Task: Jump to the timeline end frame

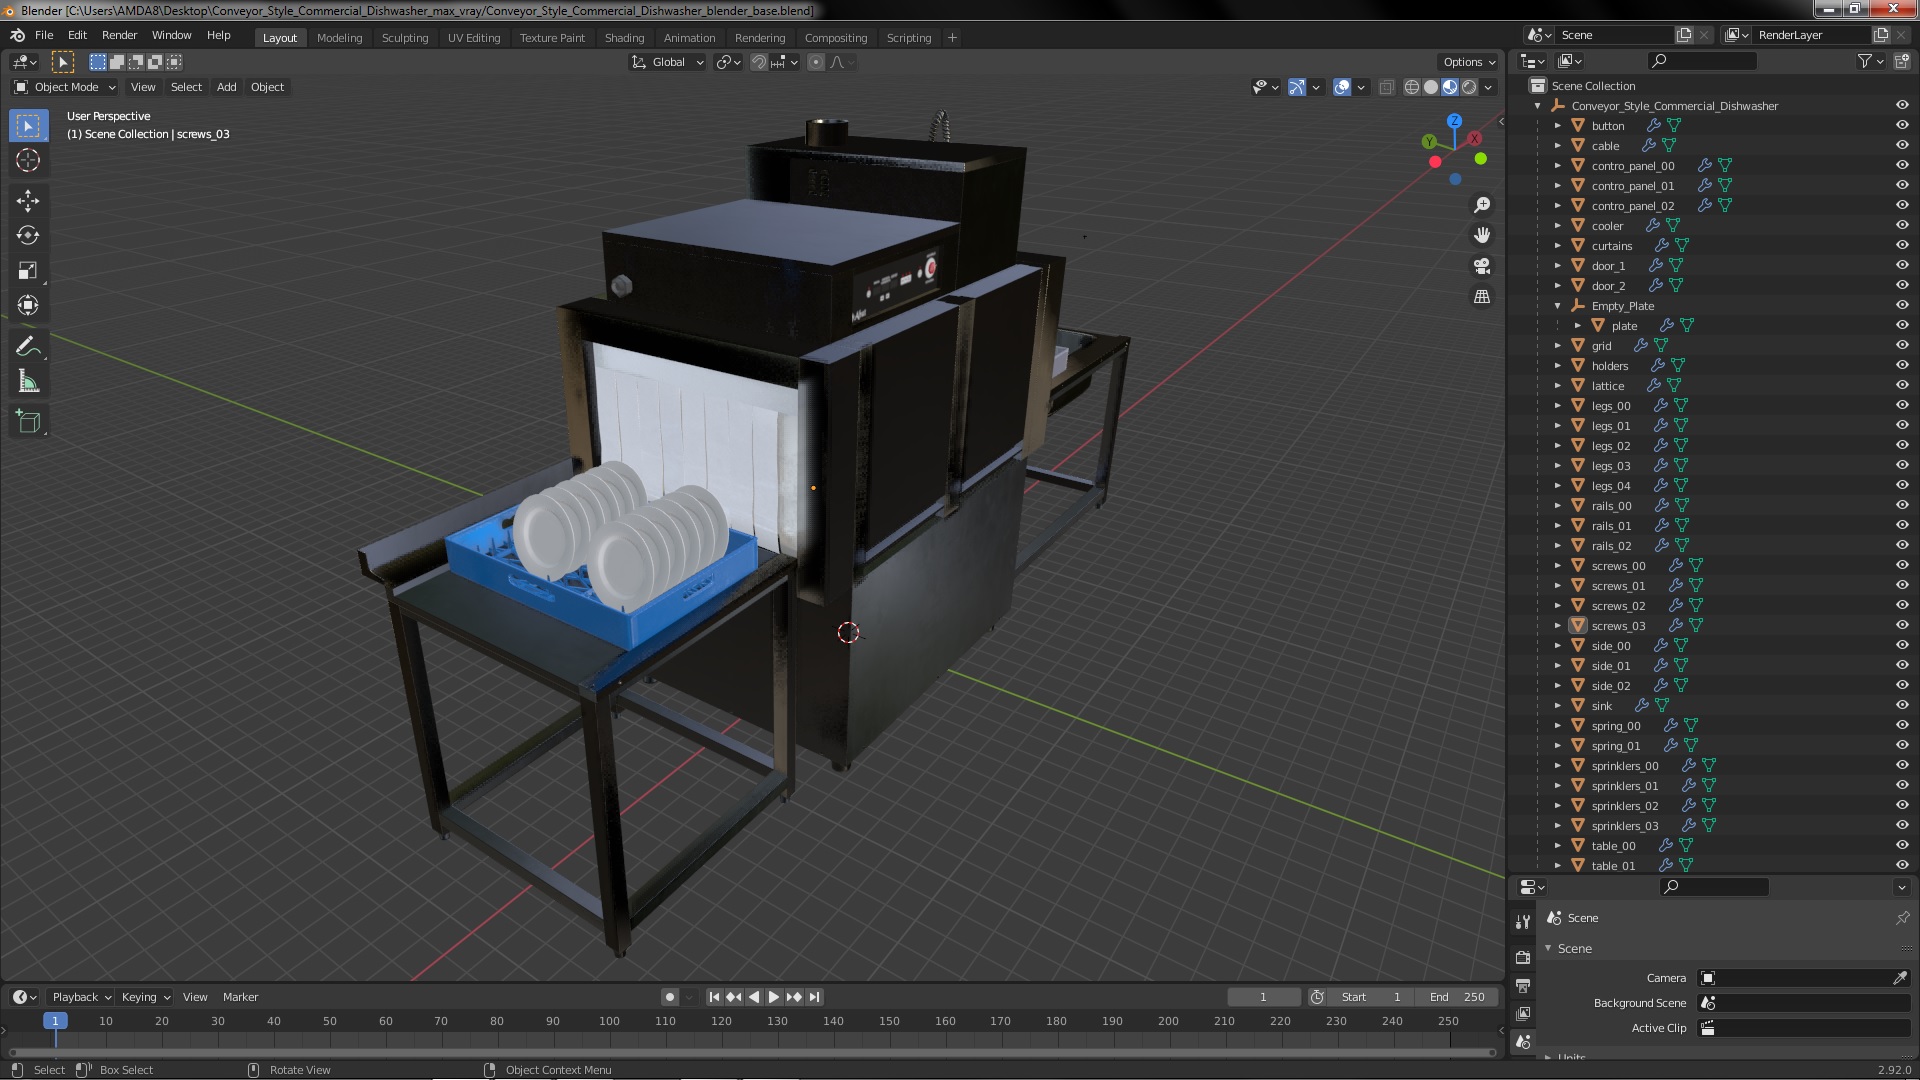Action: click(815, 997)
